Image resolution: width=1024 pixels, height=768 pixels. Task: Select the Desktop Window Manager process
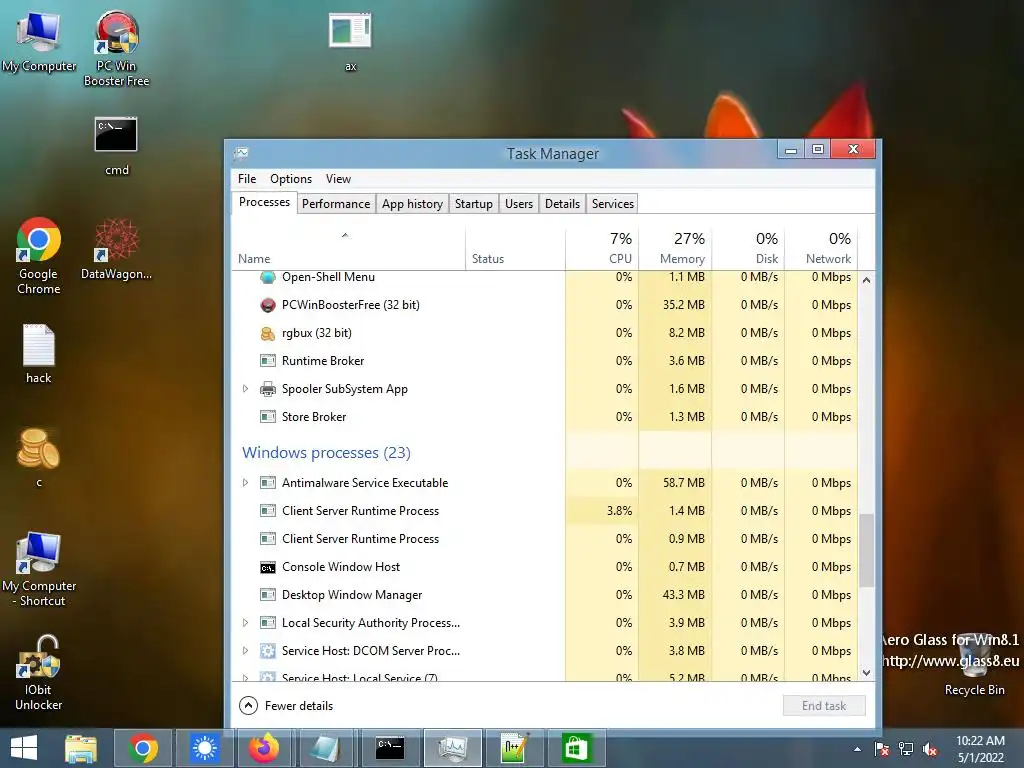545,595
